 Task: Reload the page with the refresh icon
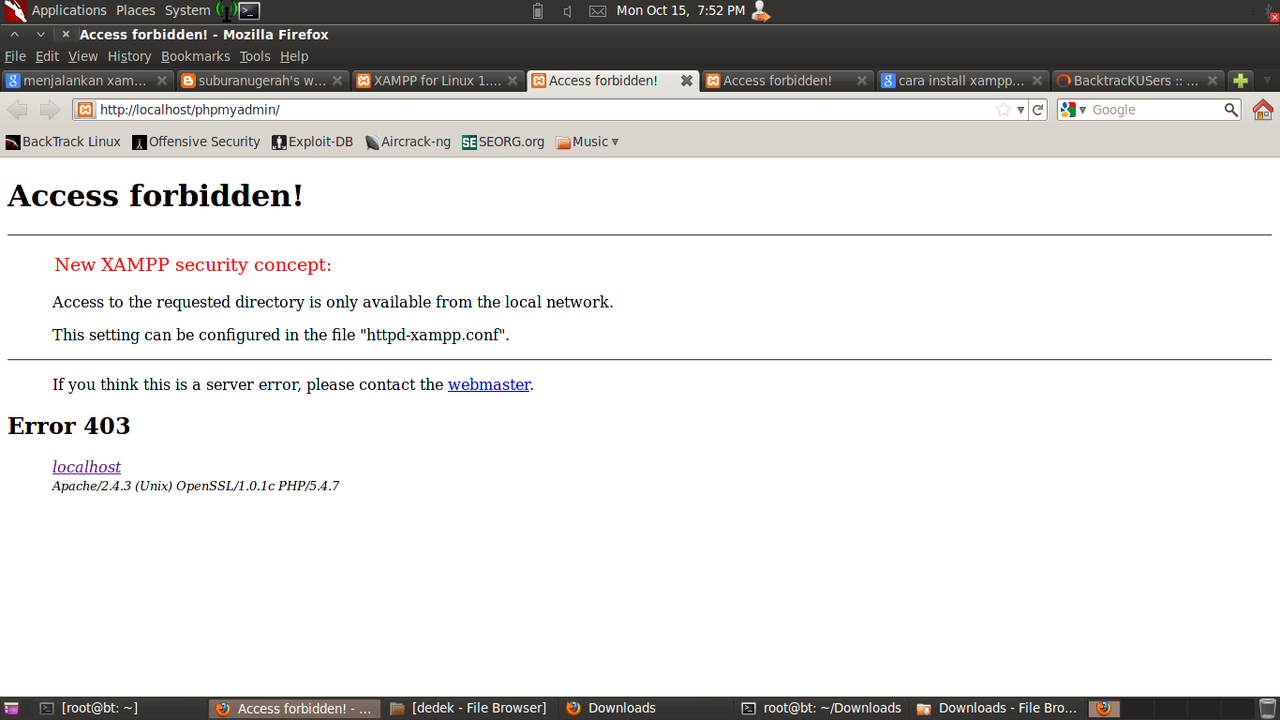click(1038, 110)
